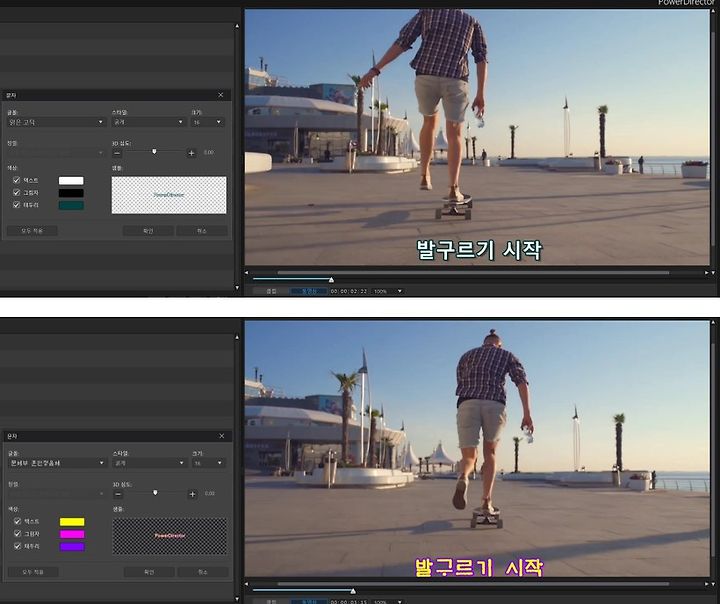Open the 크기 dropdown in the white-preview dialog
Screen dimensions: 720x604
[207, 122]
